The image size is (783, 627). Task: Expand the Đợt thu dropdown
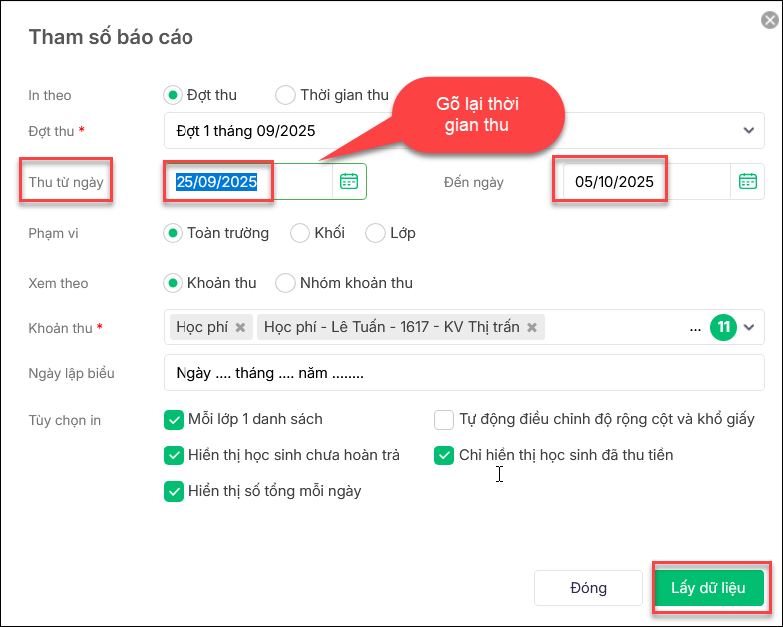[x=748, y=130]
